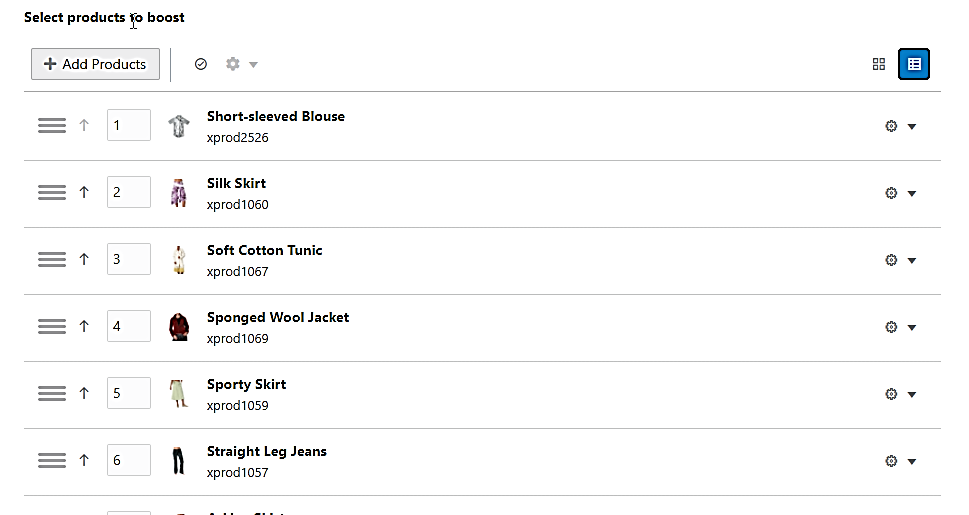
Task: Click the Add Products button
Action: (x=95, y=64)
